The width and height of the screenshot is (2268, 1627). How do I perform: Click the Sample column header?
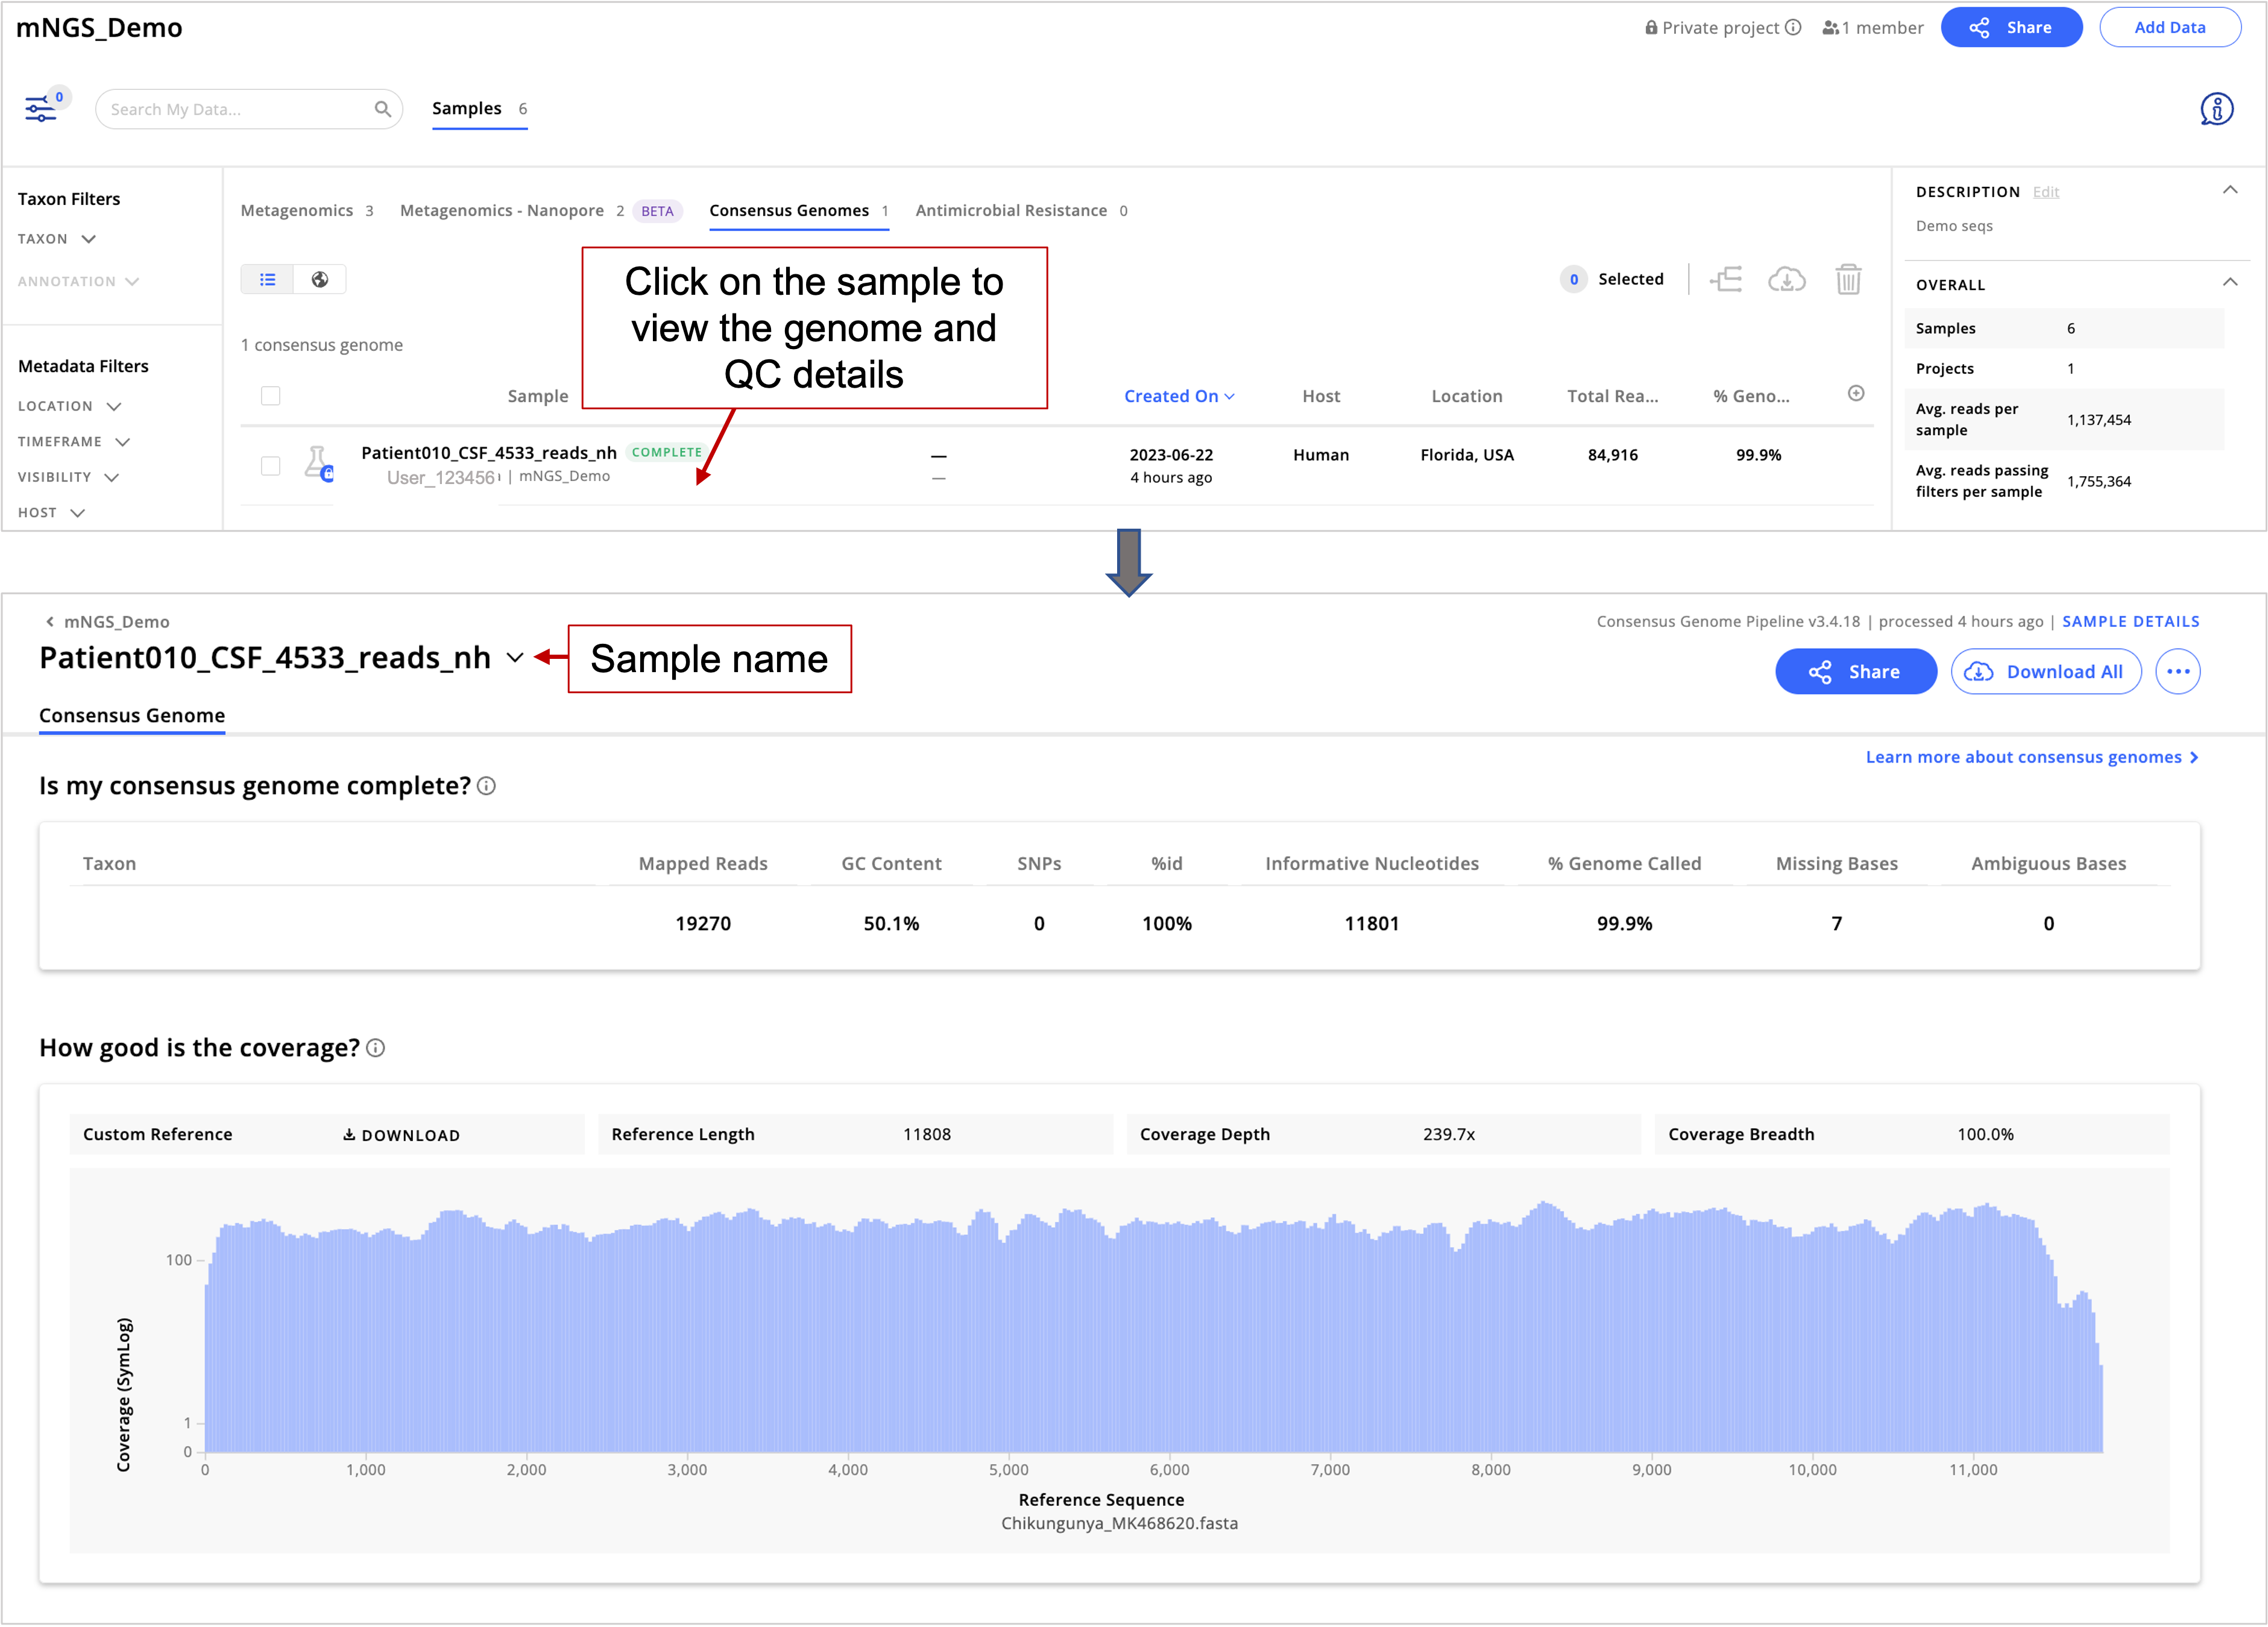point(537,396)
